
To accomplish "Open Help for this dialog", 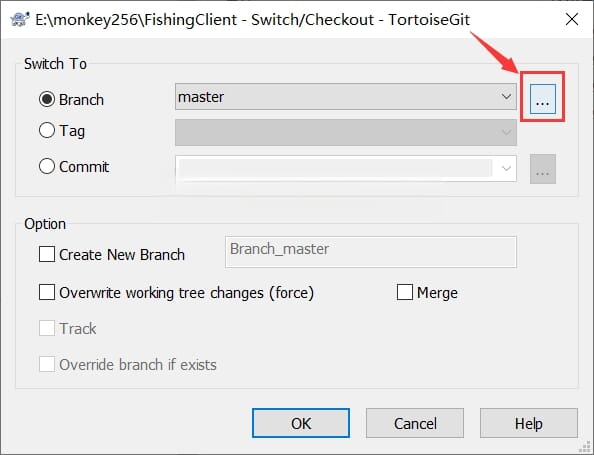I will click(529, 423).
